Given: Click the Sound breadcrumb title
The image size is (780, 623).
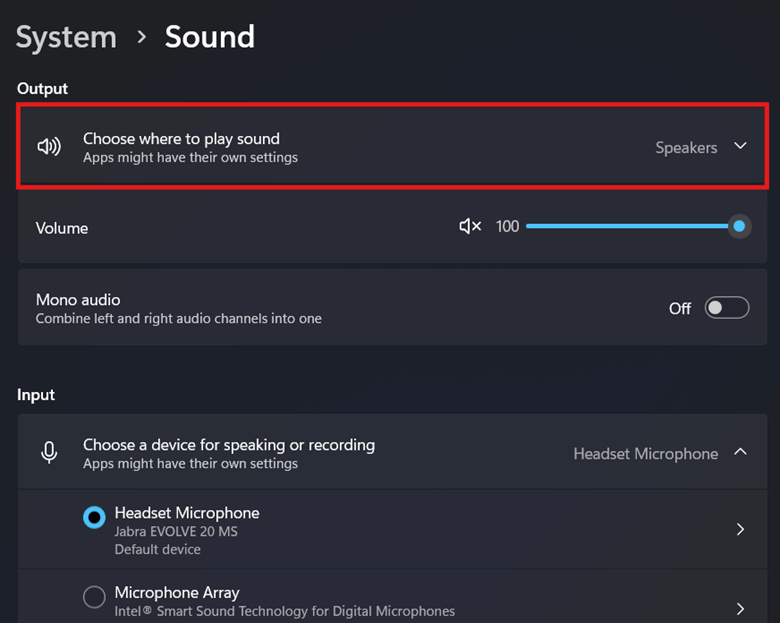Looking at the screenshot, I should [209, 37].
